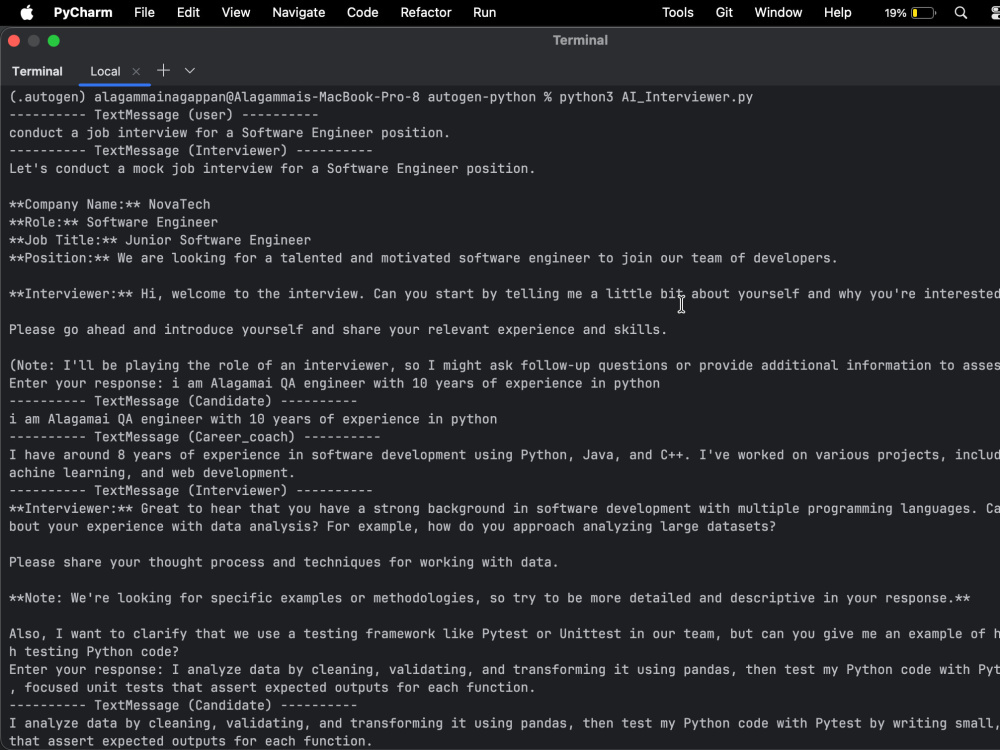1000x750 pixels.
Task: Click the '**Company Name:** NovaTech' line
Action: pos(109,204)
